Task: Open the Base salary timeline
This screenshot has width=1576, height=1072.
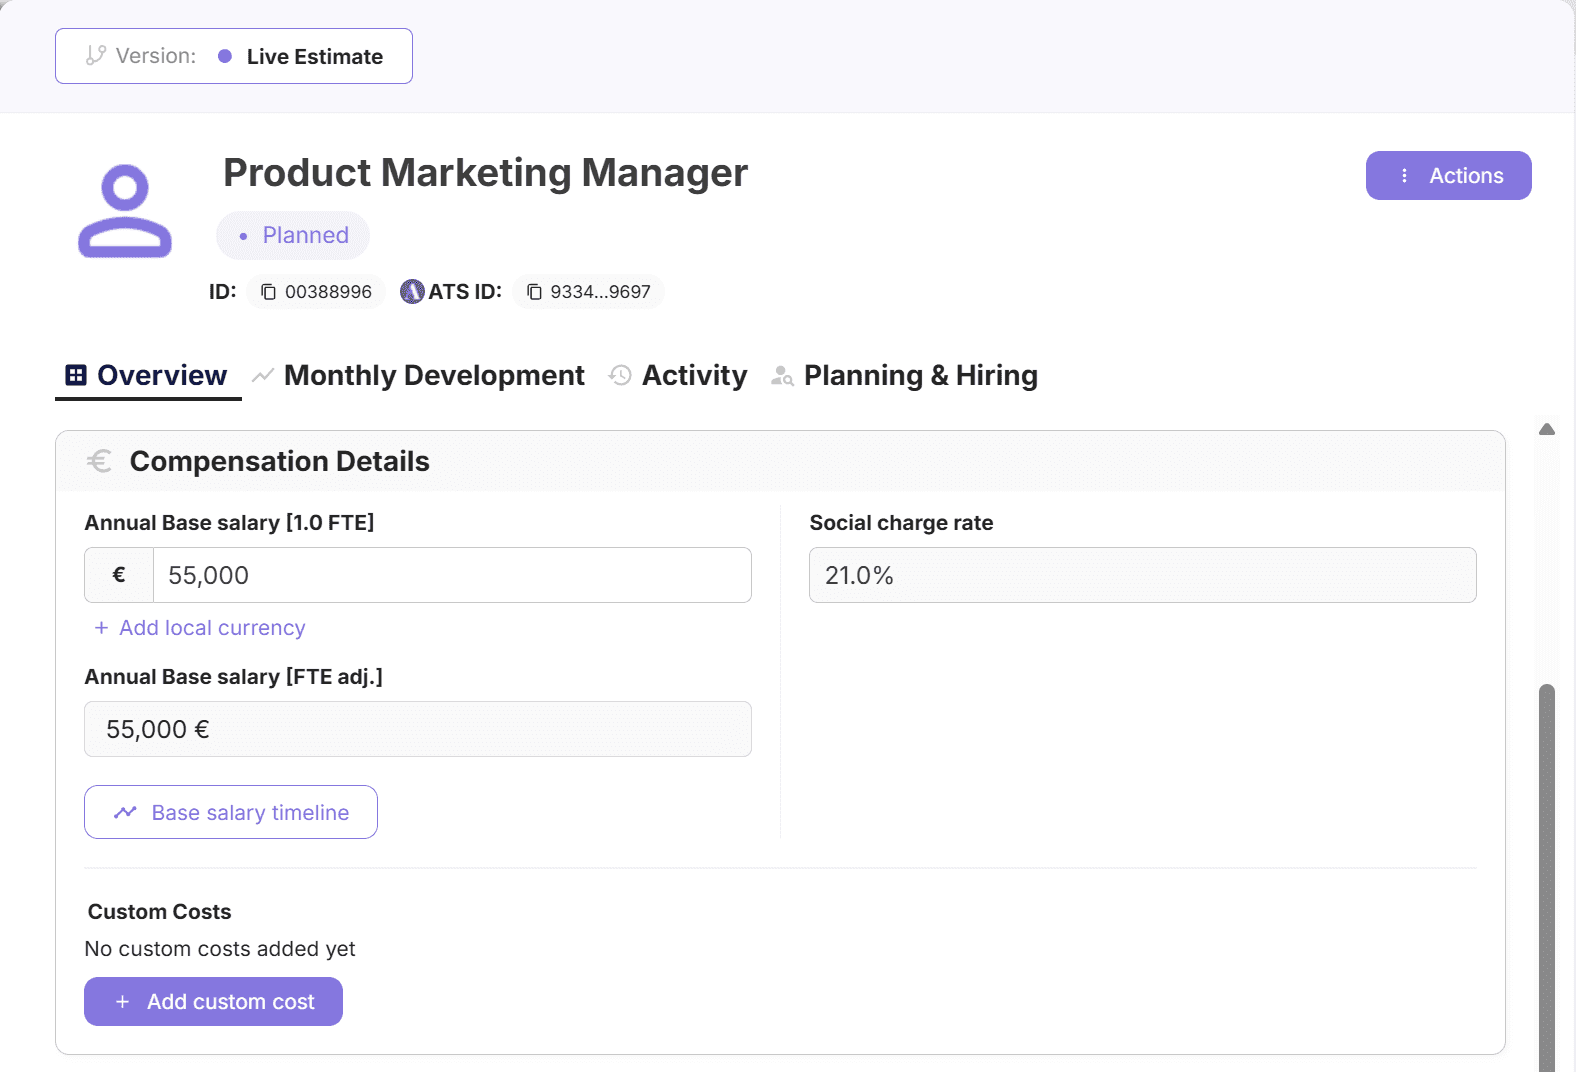Action: point(231,812)
